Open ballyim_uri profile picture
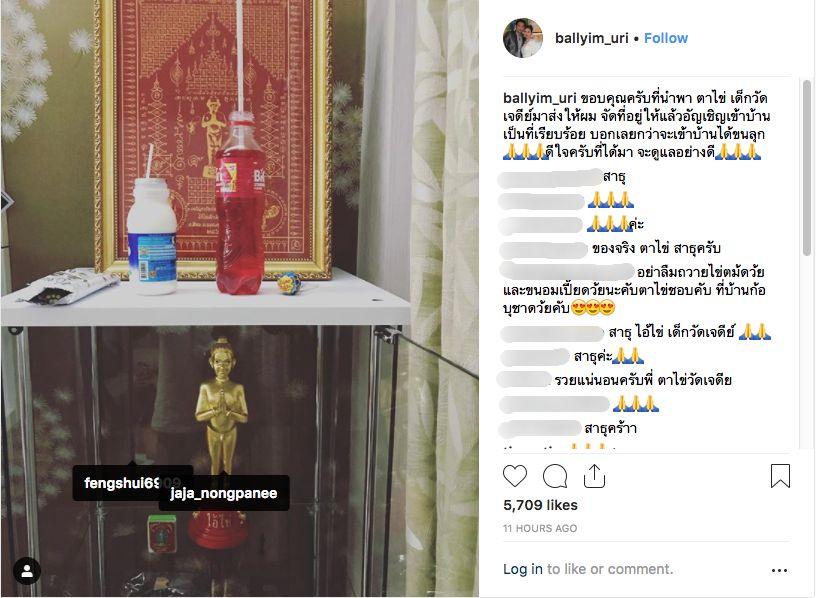Viewport: 816px width, 598px height. [x=522, y=38]
